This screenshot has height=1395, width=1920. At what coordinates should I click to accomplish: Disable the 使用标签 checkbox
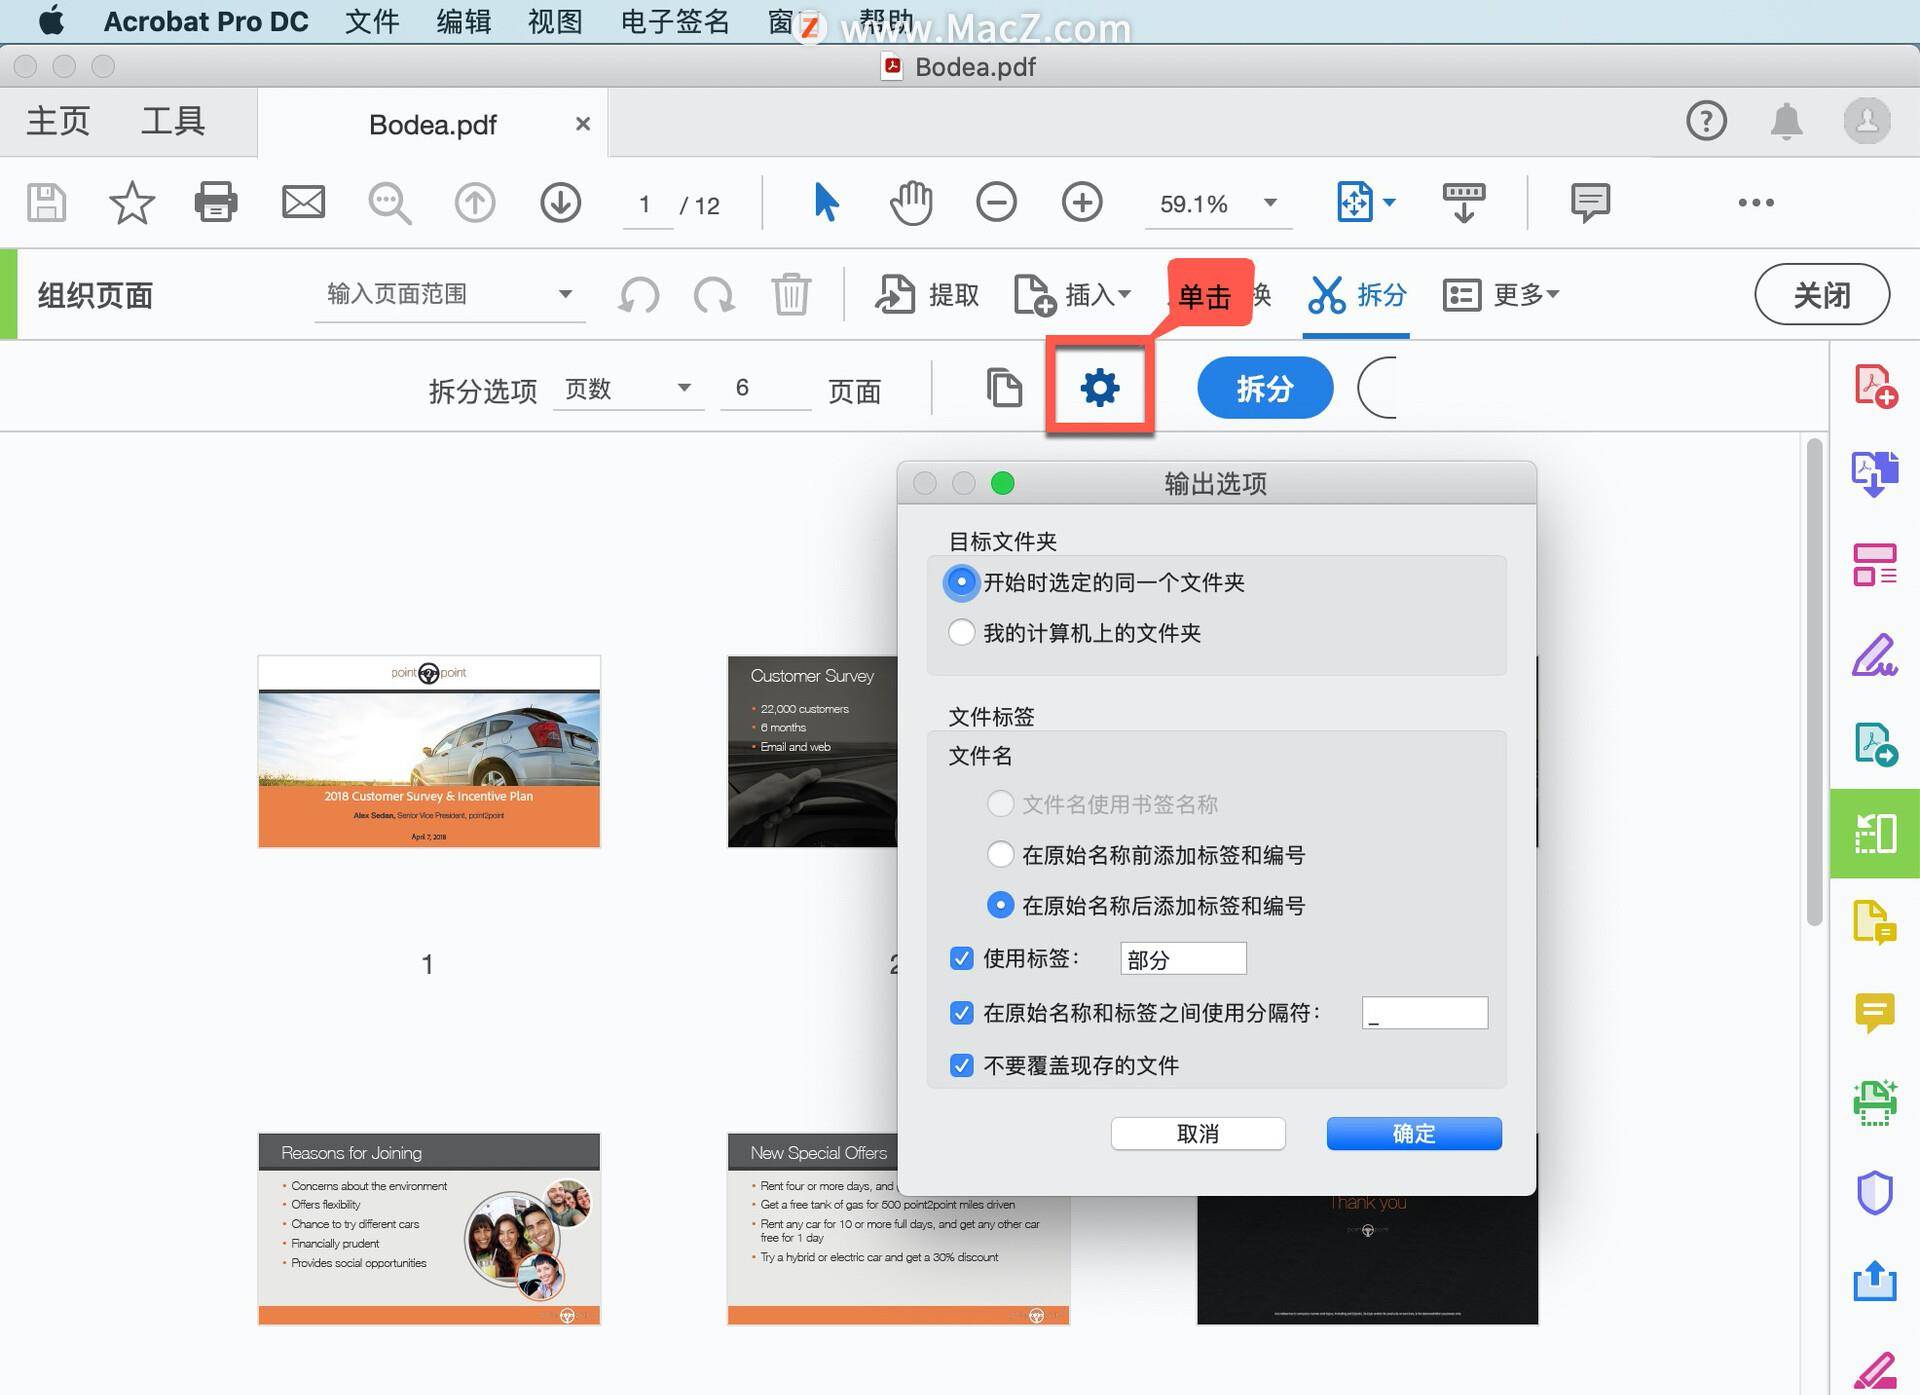click(961, 958)
